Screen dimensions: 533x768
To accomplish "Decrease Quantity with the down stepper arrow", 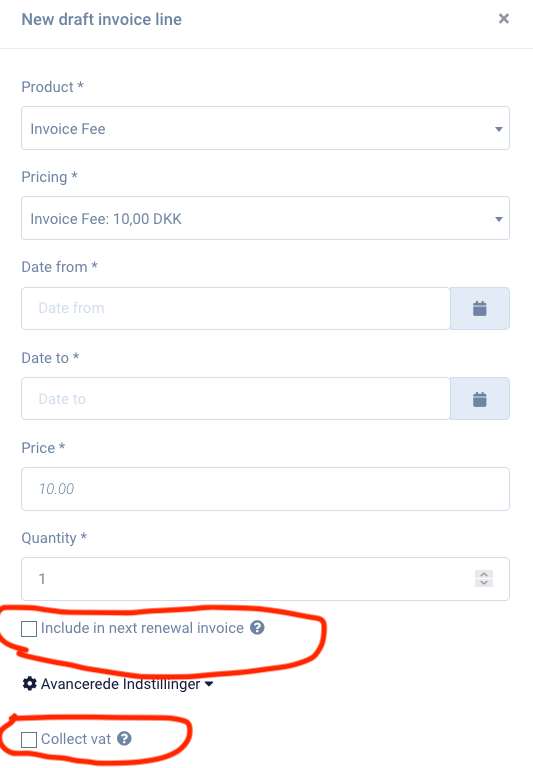I will [x=484, y=583].
